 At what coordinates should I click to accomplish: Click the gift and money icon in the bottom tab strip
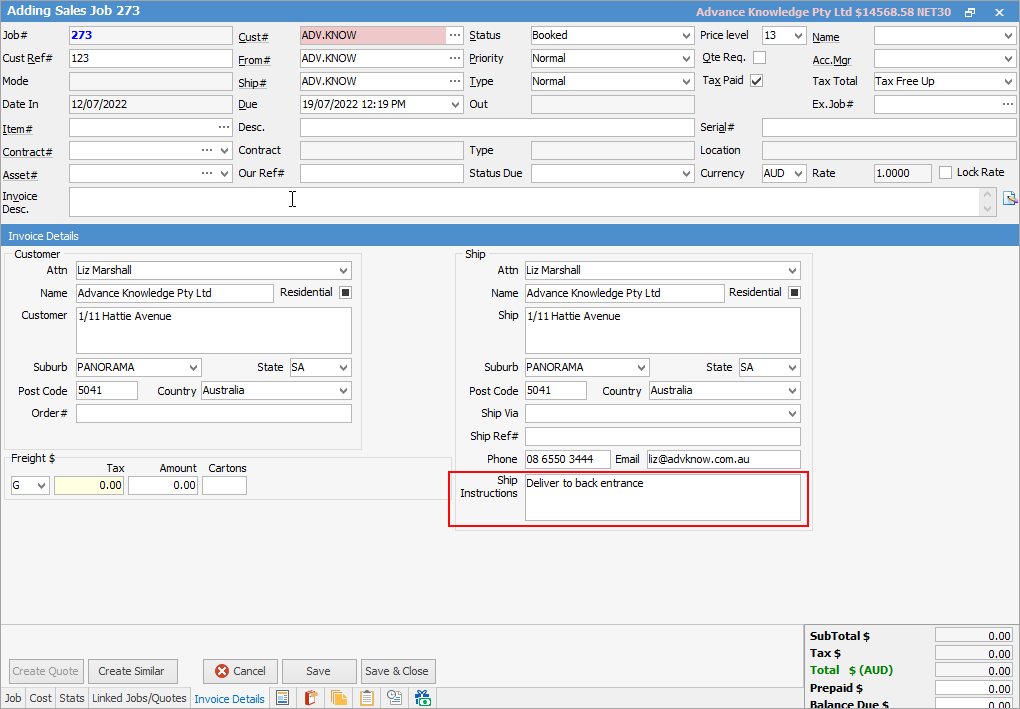[x=423, y=698]
